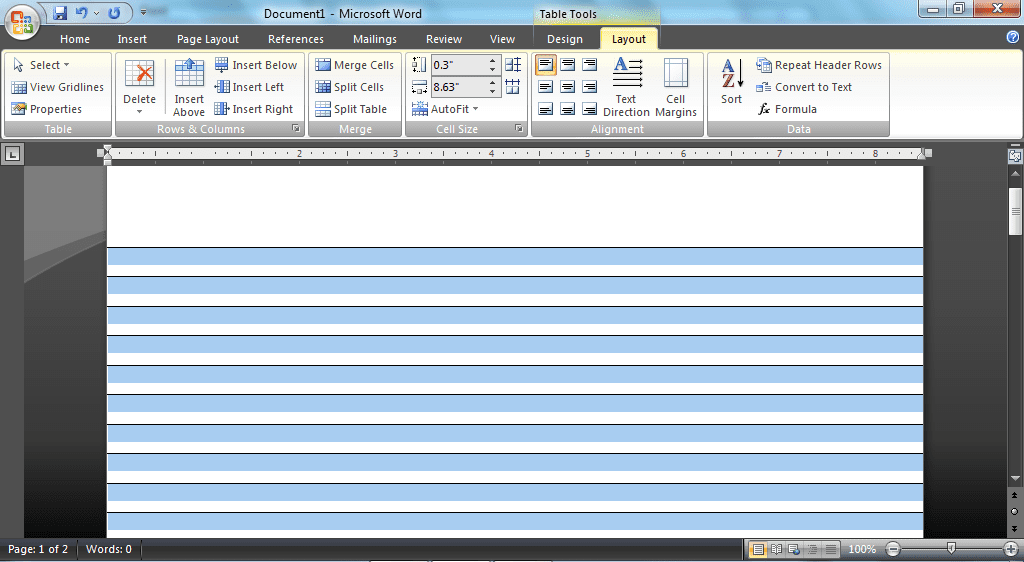Viewport: 1024px width, 562px height.
Task: Open the Delete table menu
Action: pyautogui.click(x=139, y=87)
